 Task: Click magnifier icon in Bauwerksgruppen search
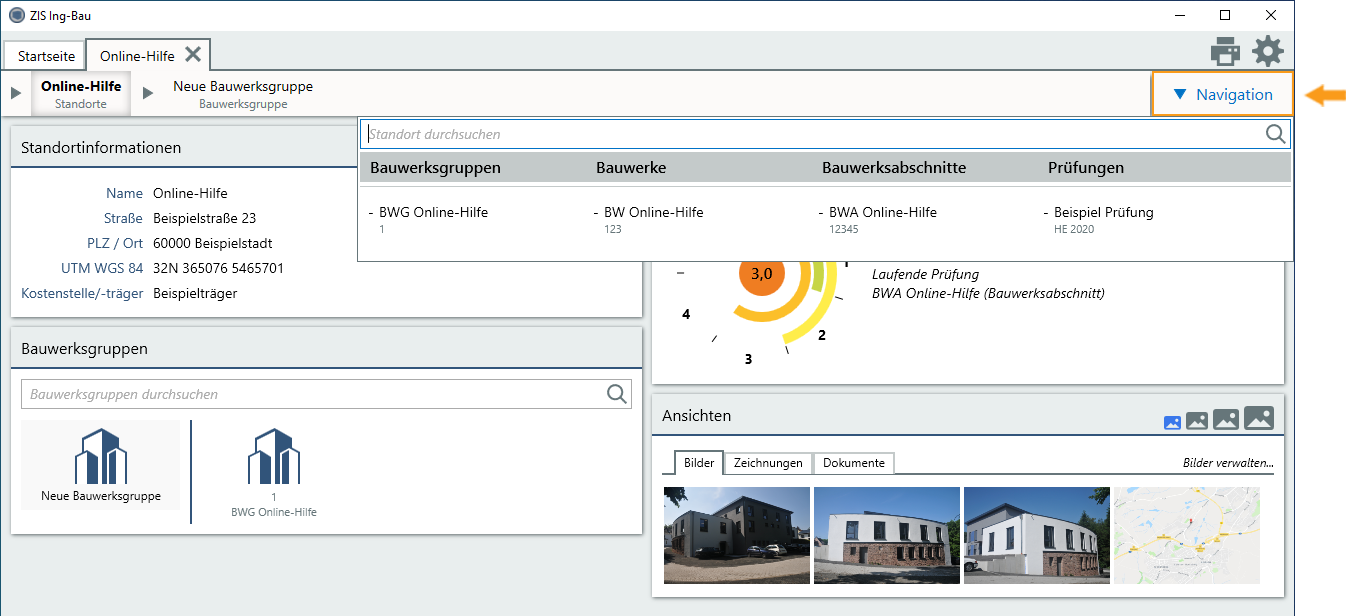point(617,394)
